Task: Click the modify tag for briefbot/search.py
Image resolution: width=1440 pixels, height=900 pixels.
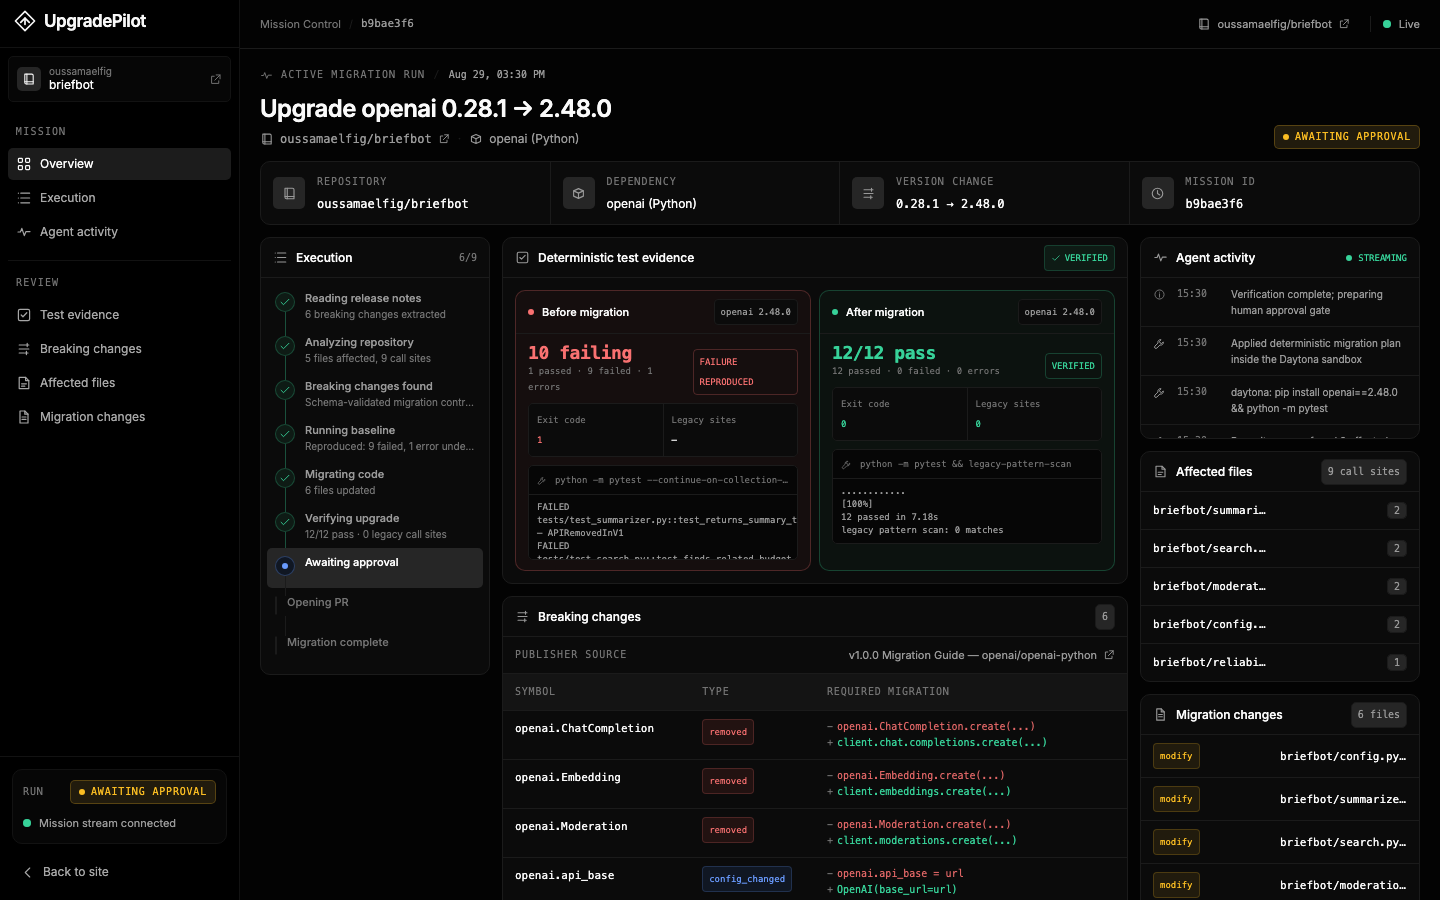Action: point(1176,842)
